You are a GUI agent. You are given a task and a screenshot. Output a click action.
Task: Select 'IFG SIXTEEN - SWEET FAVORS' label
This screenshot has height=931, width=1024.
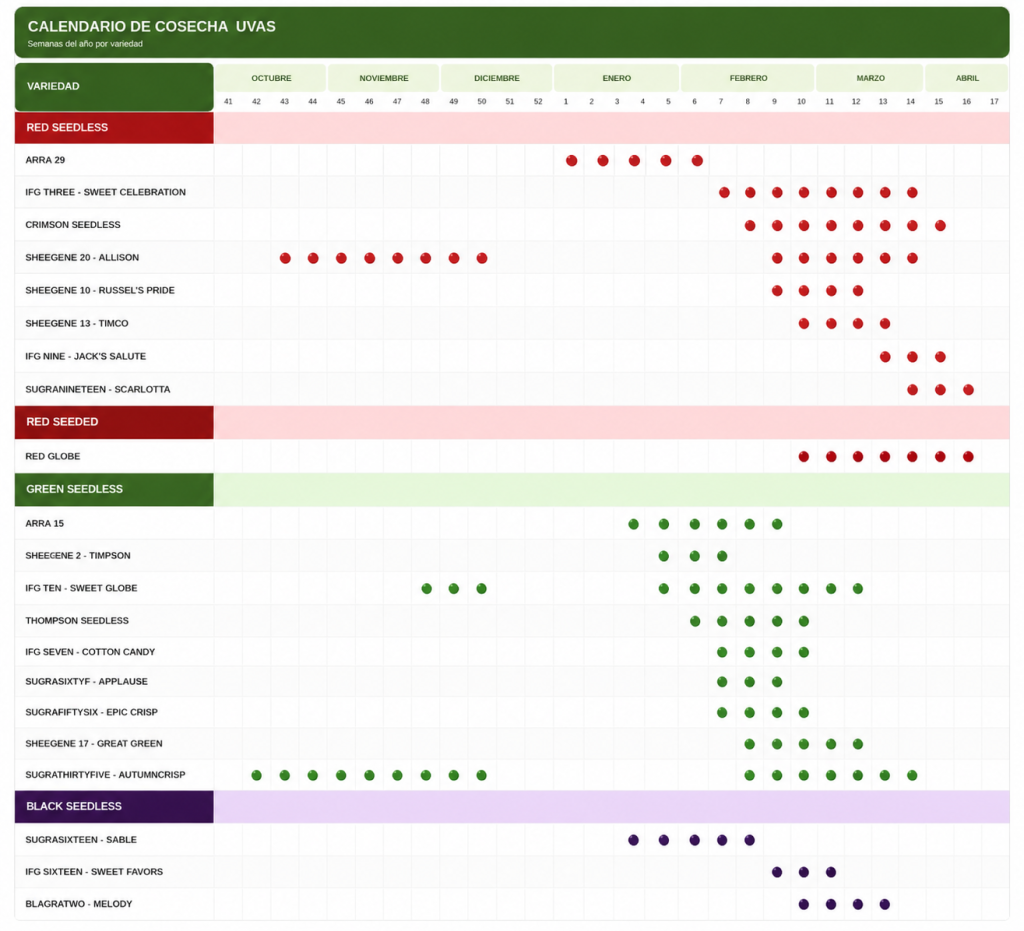(94, 872)
